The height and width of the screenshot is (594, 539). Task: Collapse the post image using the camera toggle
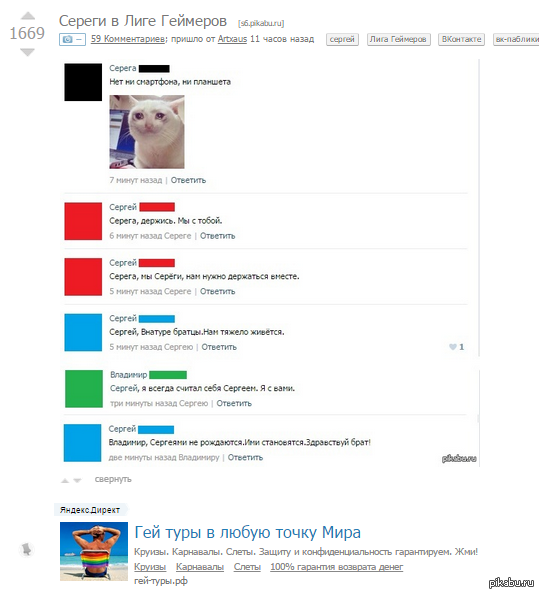tap(72, 39)
